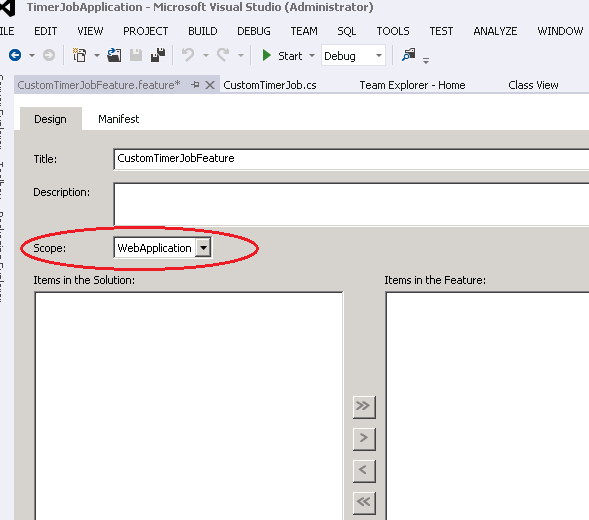The height and width of the screenshot is (520, 589).
Task: Open the TEAM menu
Action: [x=304, y=31]
